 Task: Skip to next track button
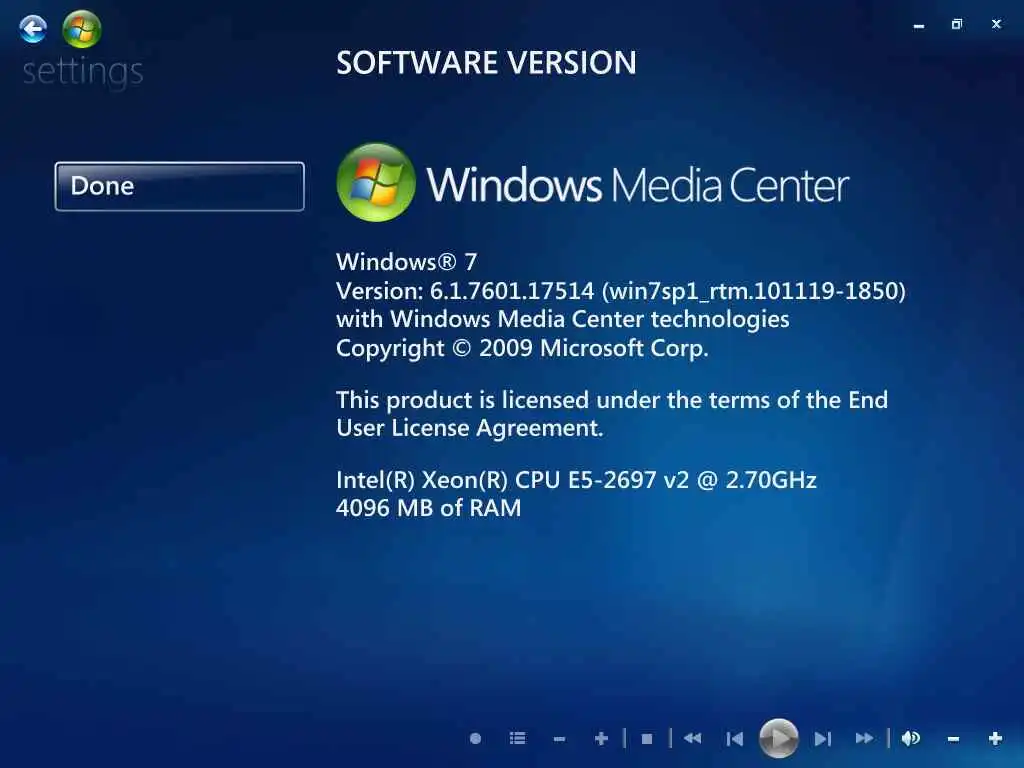823,739
